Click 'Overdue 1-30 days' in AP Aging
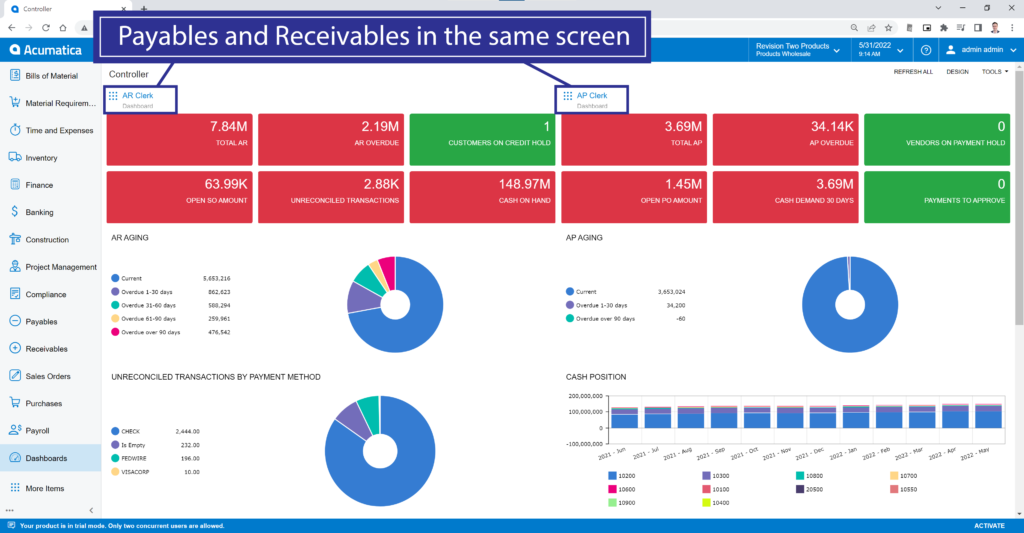The image size is (1024, 533). click(x=601, y=305)
